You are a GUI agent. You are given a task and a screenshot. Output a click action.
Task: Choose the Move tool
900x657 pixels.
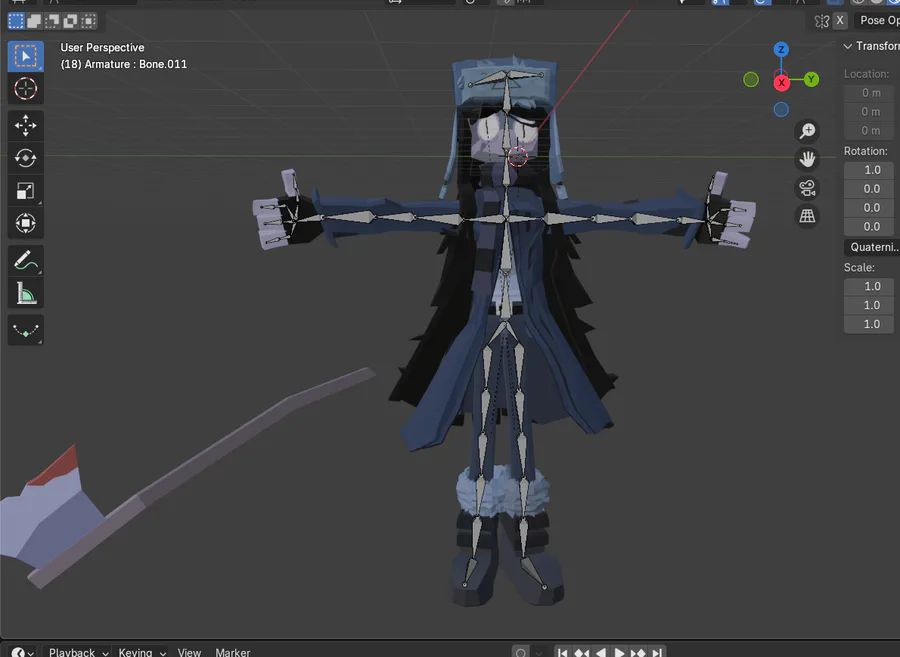25,126
